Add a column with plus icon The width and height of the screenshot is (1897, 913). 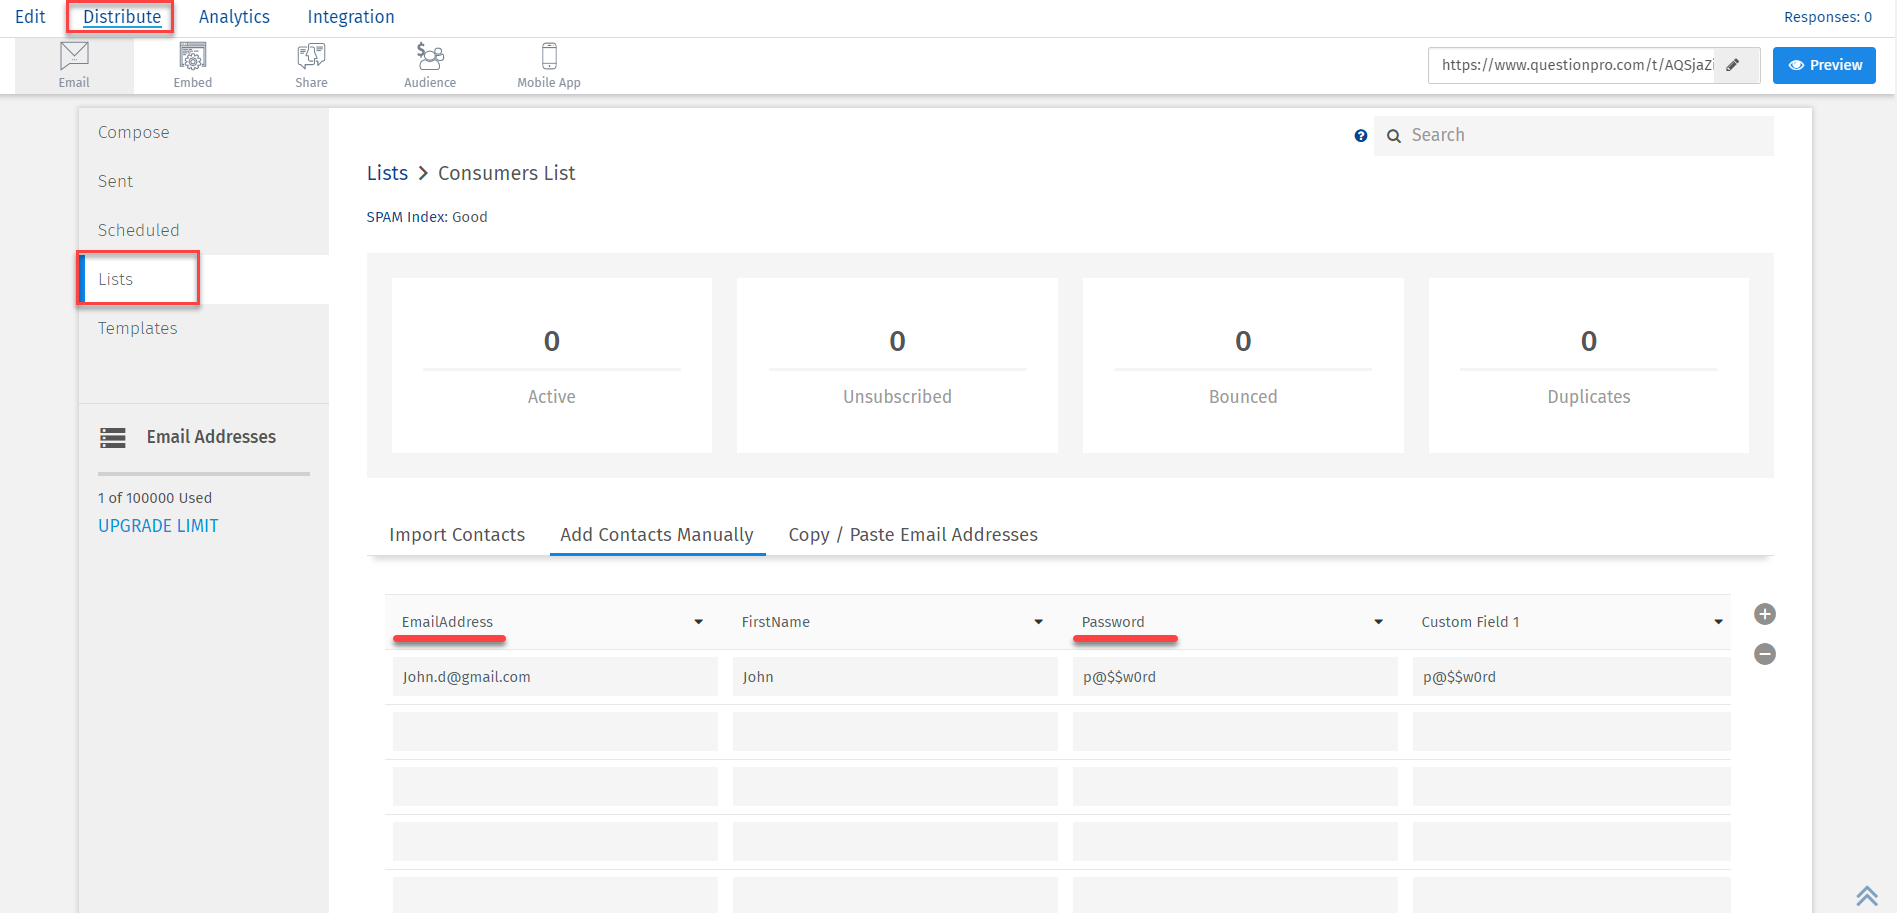(x=1764, y=614)
